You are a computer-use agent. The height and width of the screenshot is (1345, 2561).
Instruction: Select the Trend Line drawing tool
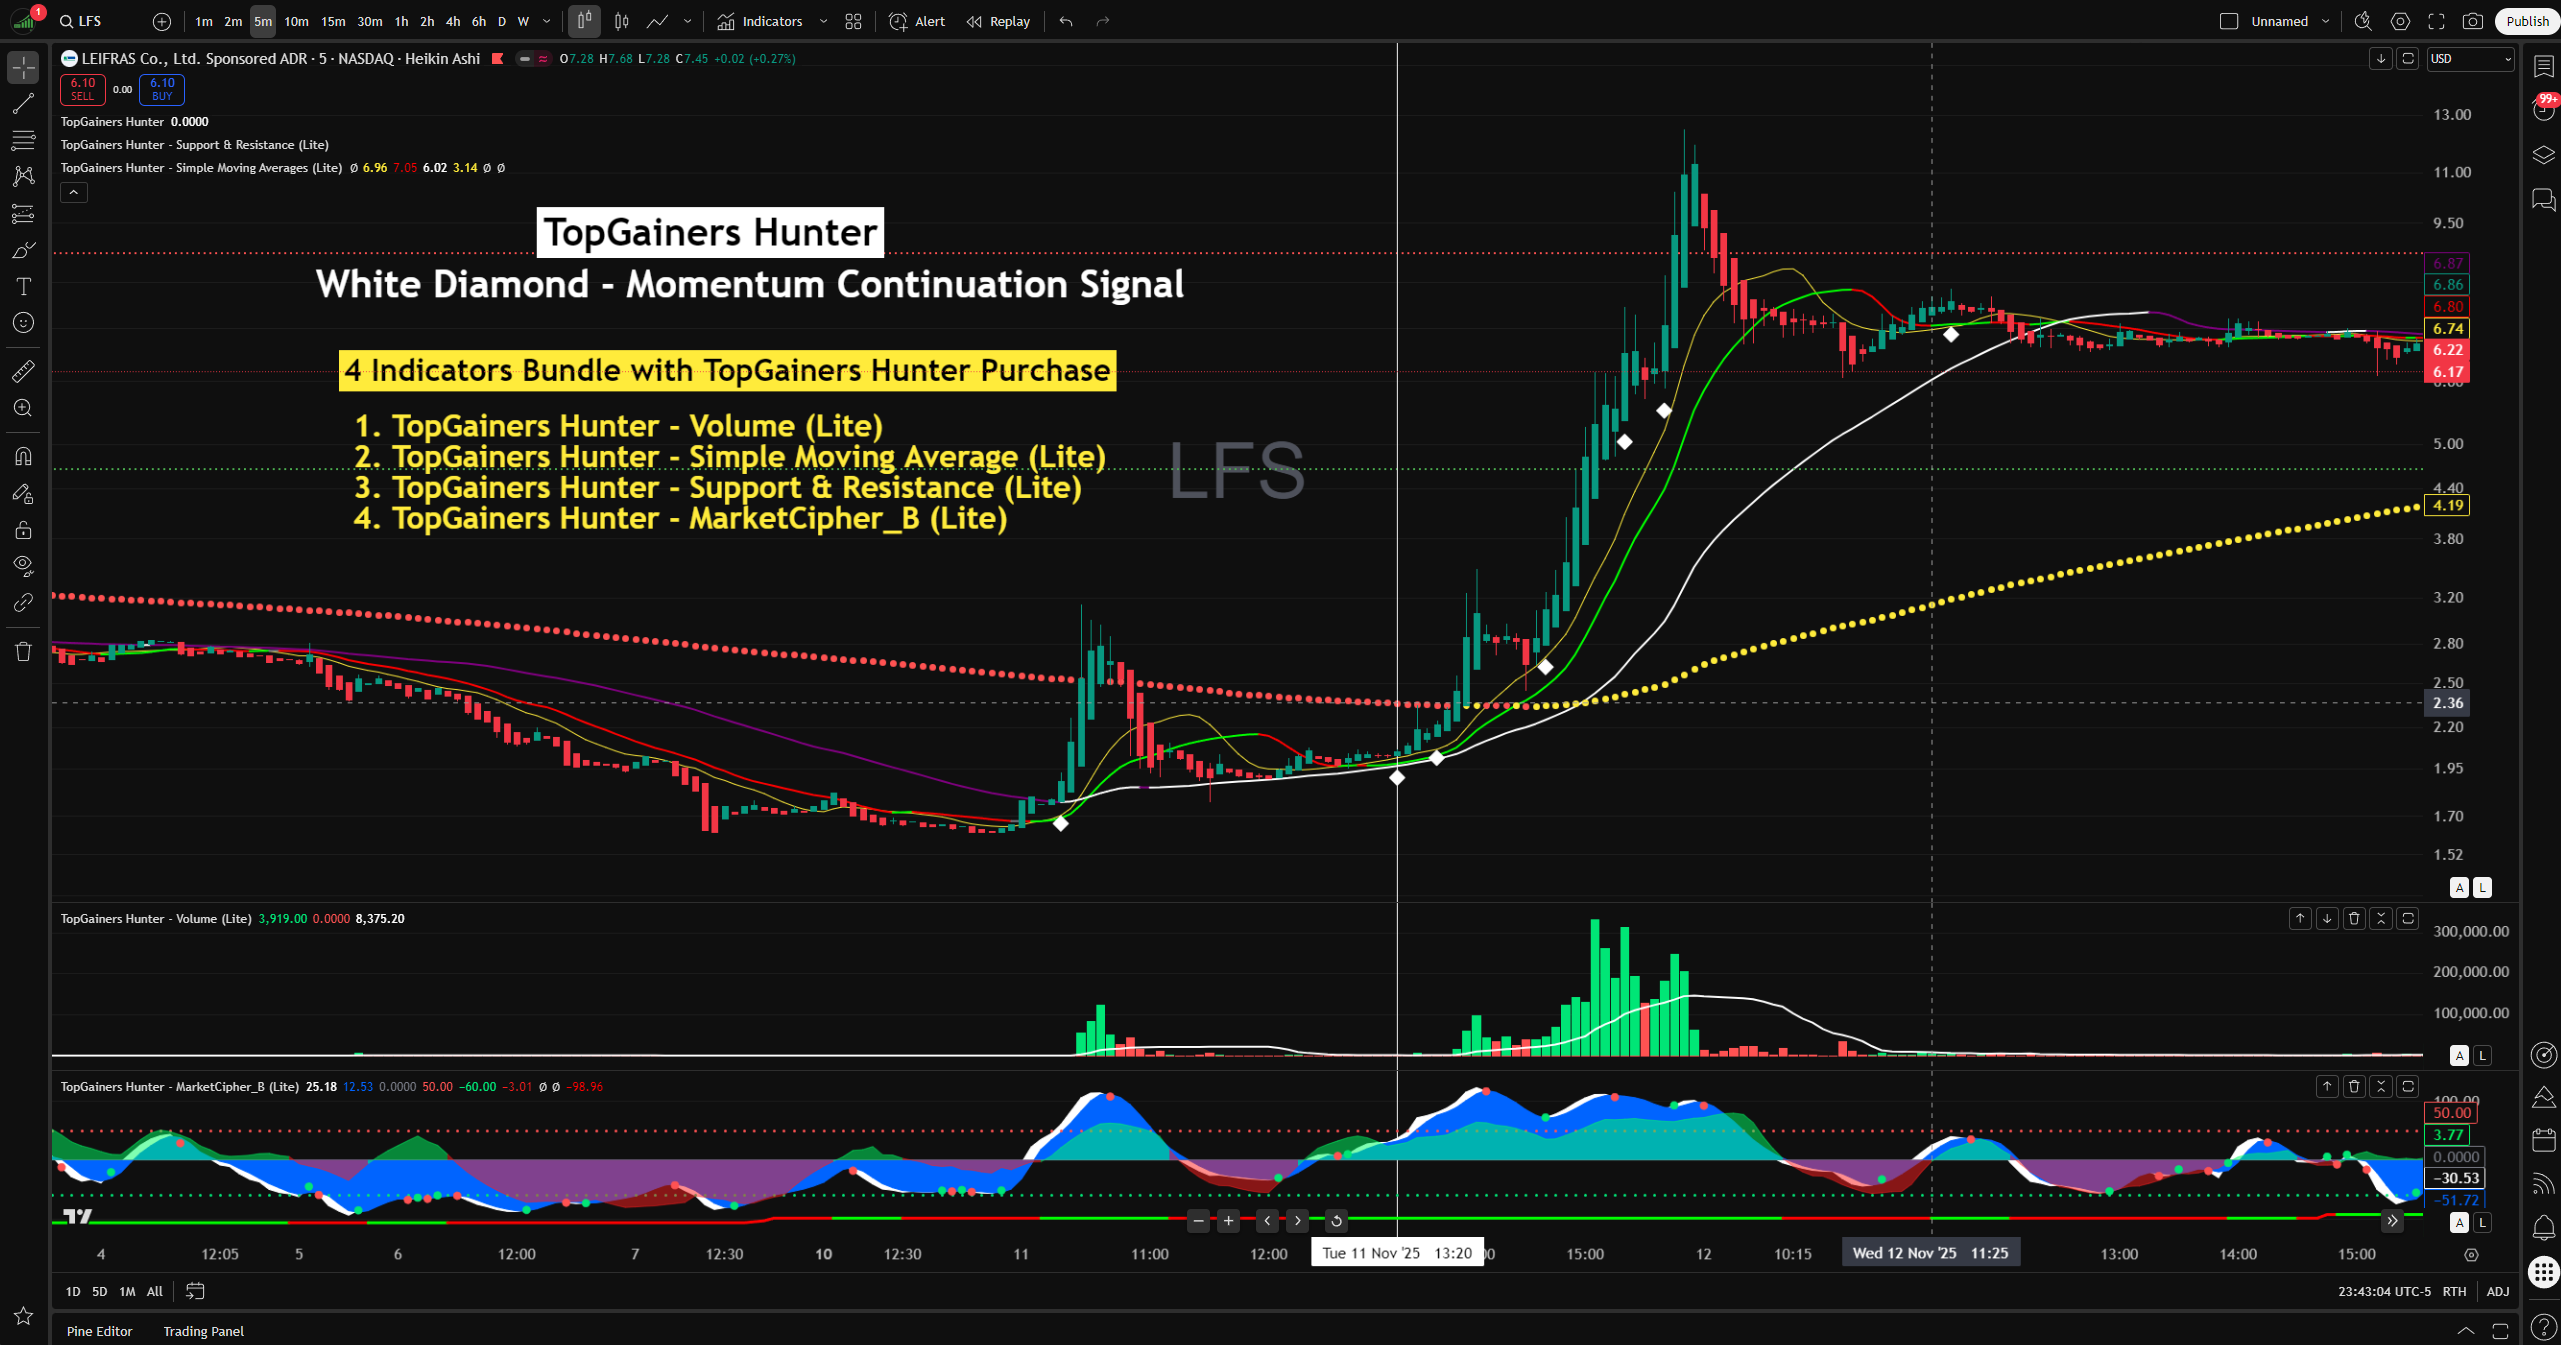23,103
